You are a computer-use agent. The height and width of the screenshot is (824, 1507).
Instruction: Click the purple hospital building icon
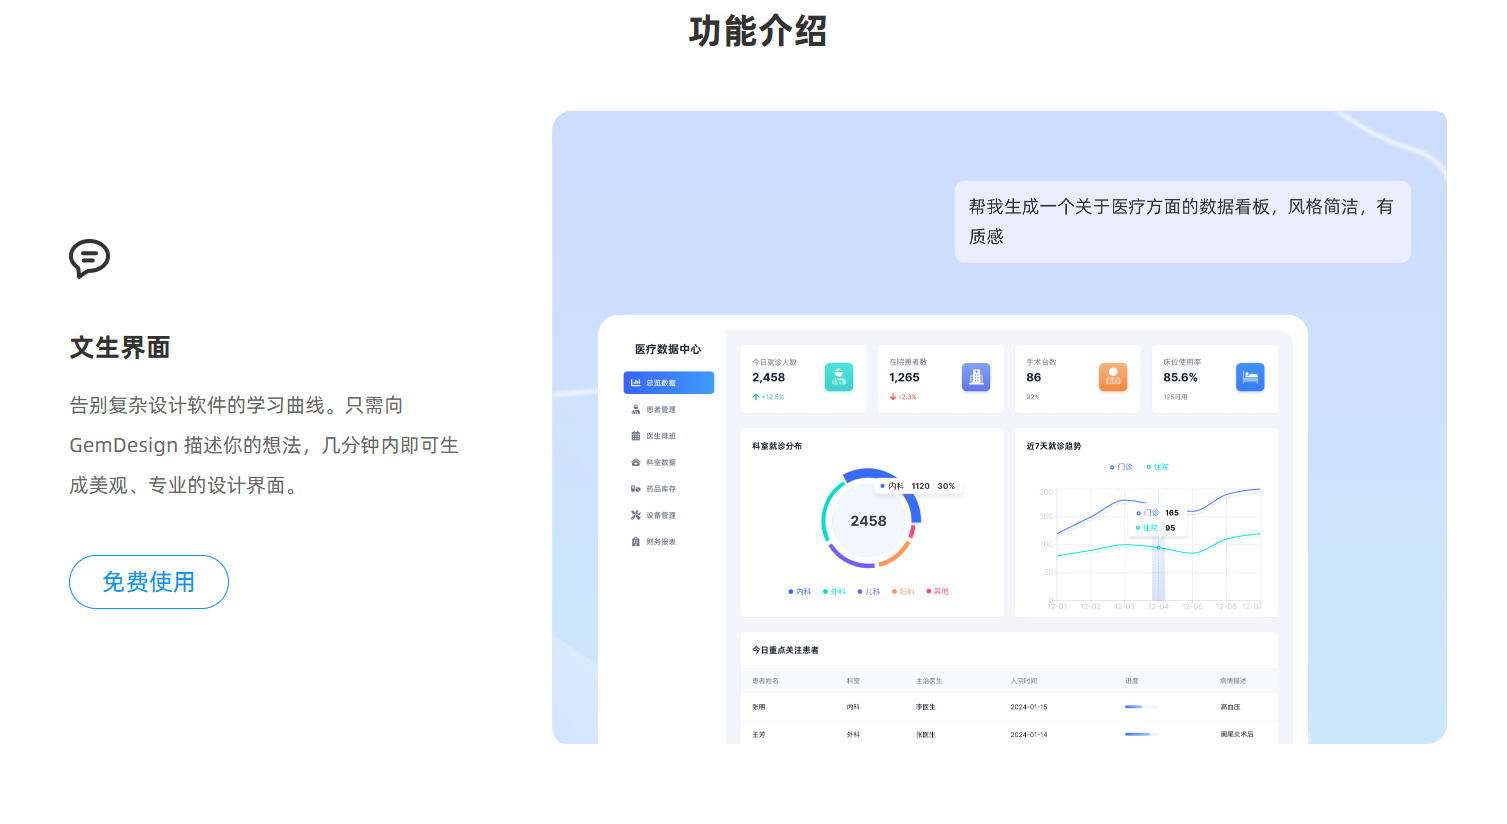click(x=976, y=377)
